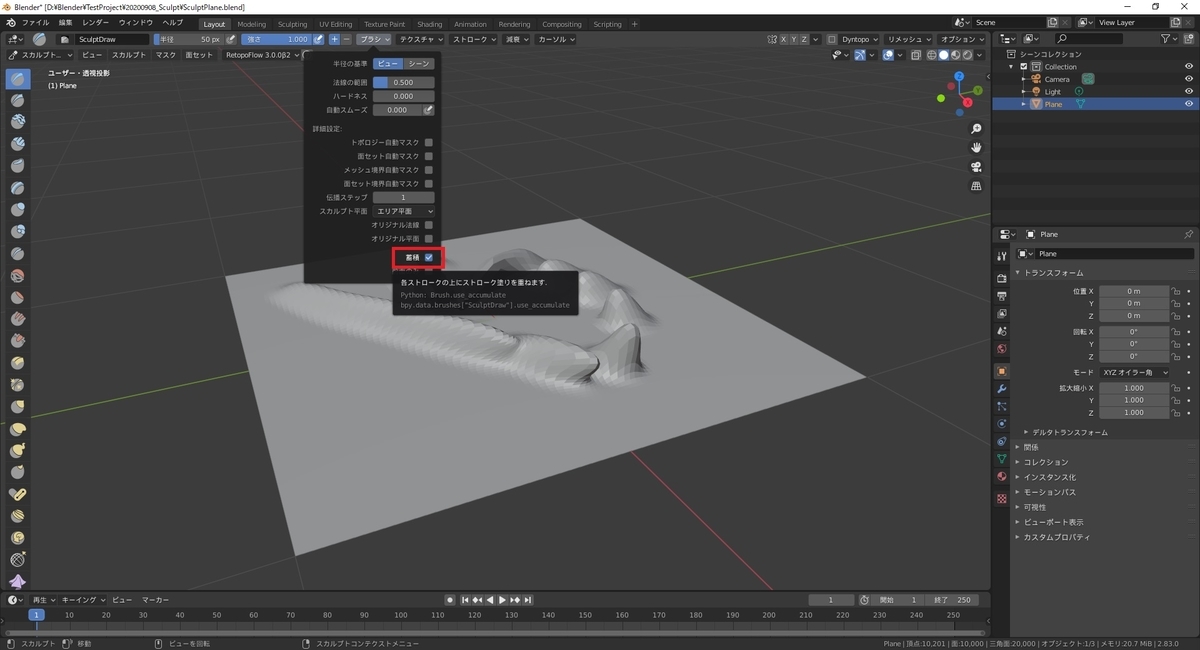Click the viewport zoom magnifier icon
This screenshot has width=1200, height=650.
click(976, 129)
